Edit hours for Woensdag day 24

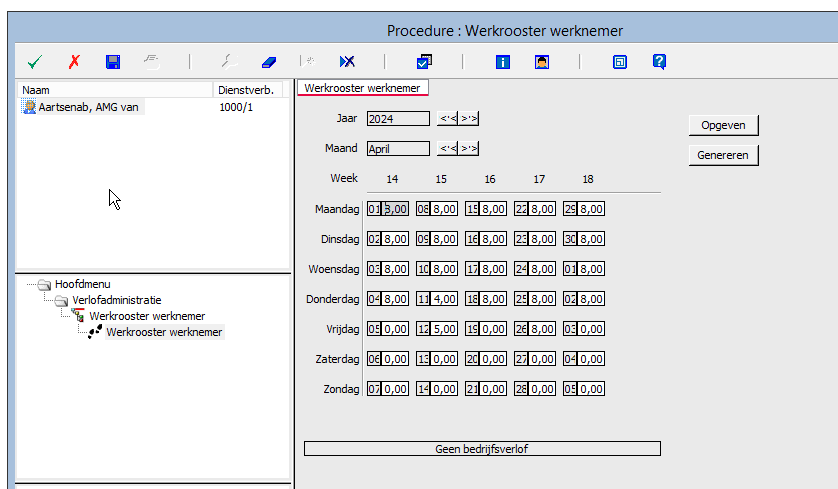pyautogui.click(x=542, y=269)
